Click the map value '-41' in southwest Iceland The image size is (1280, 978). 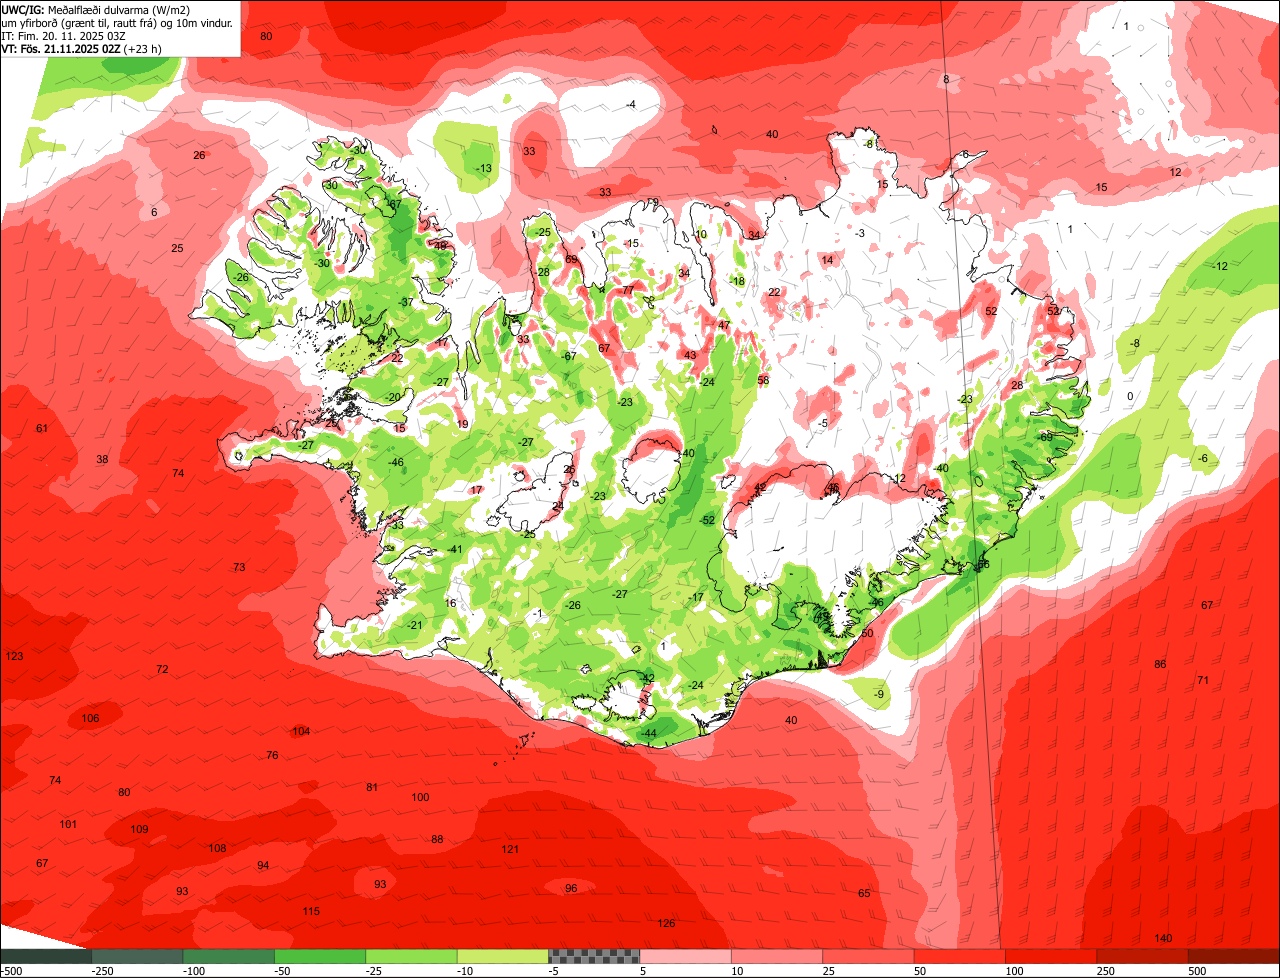(x=454, y=549)
